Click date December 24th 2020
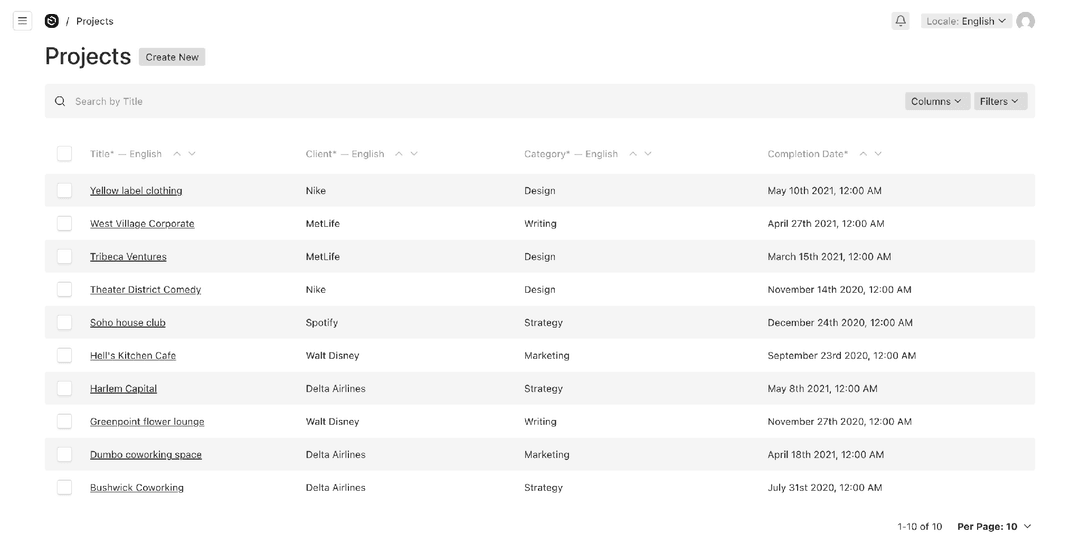 [840, 322]
